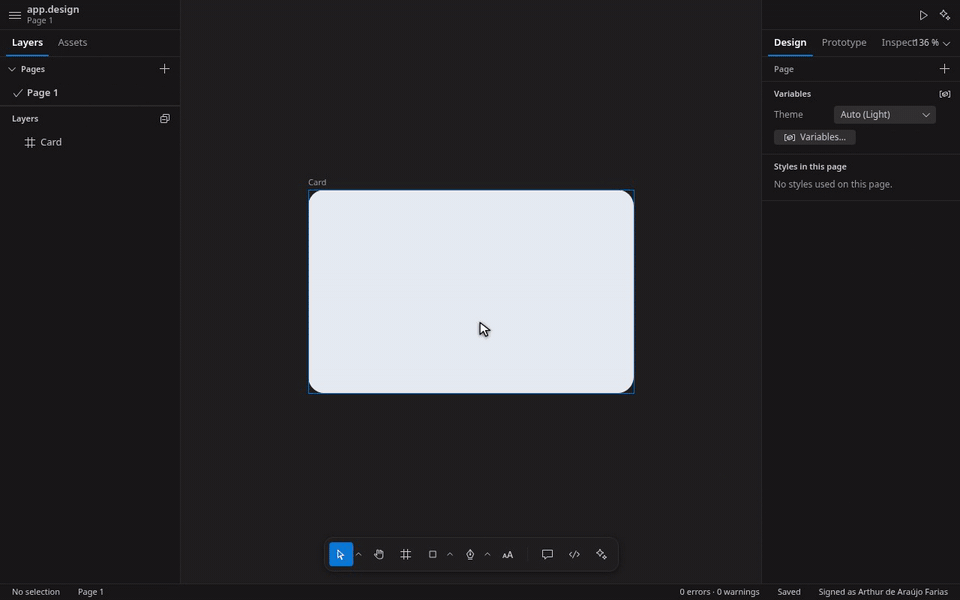Click 'No styles used on this page.' text
The image size is (960, 600).
[833, 184]
